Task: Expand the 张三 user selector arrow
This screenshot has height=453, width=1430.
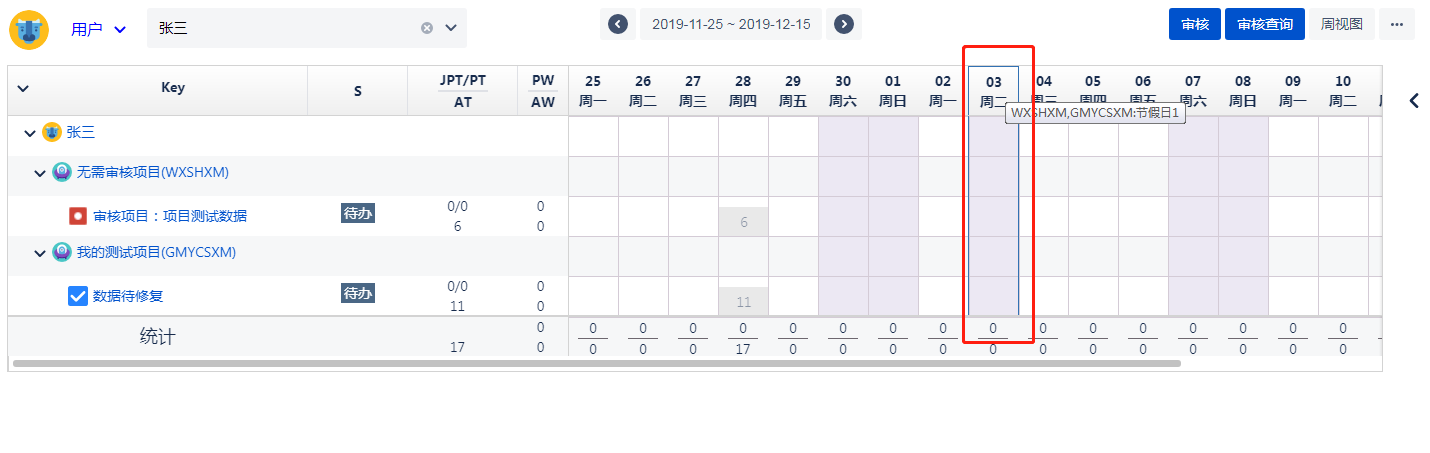Action: tap(451, 28)
